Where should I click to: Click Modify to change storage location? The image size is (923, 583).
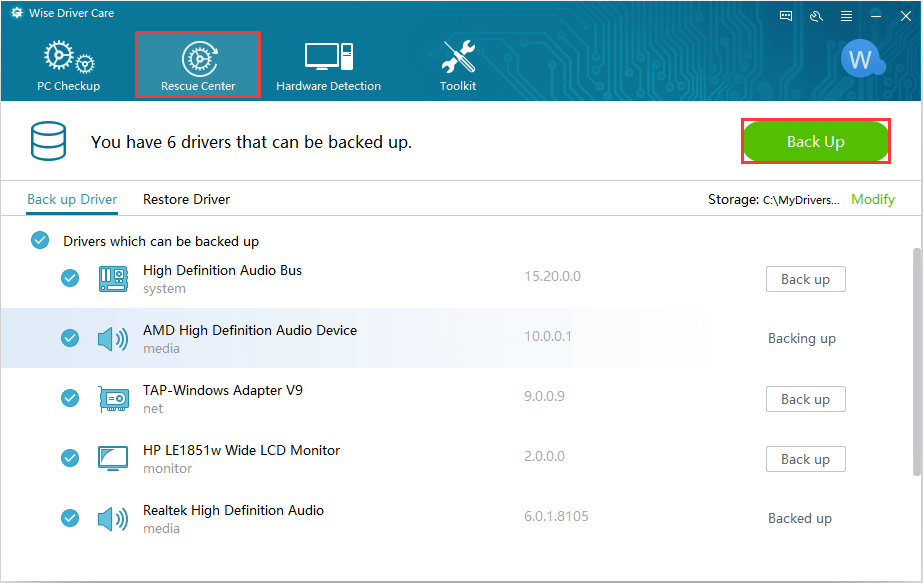[x=872, y=199]
